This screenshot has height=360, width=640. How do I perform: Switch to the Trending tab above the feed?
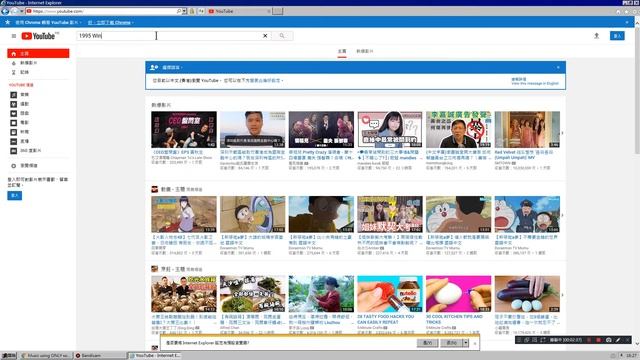364,51
